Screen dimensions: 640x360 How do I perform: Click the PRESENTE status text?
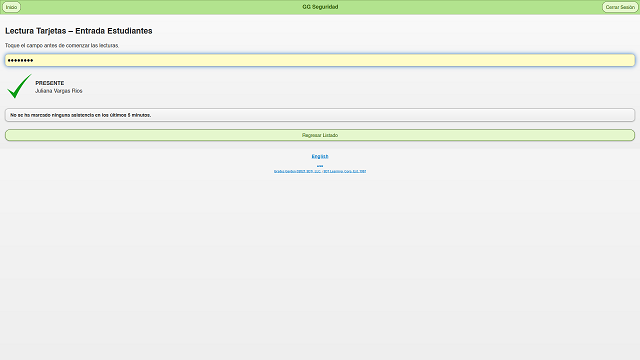[50, 83]
